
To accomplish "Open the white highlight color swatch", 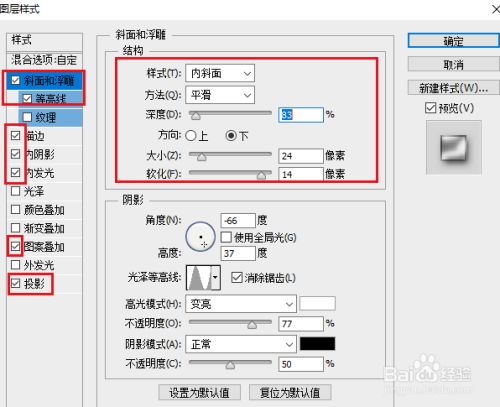I will [x=317, y=304].
